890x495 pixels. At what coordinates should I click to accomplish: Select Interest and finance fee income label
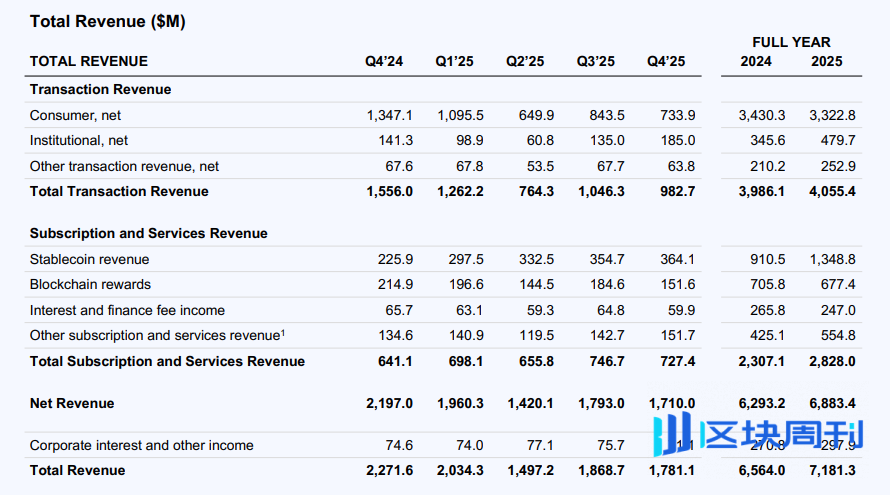pyautogui.click(x=127, y=310)
